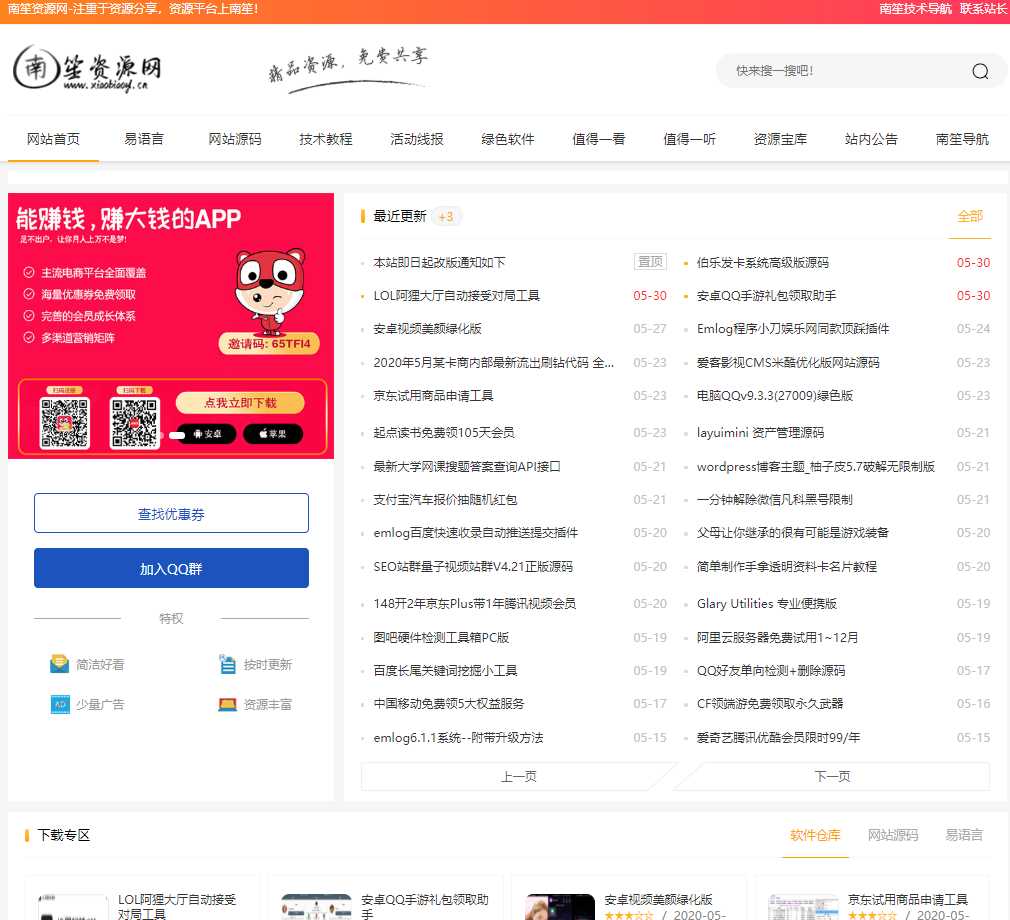Open the 绿色软件 navigation menu

point(508,139)
